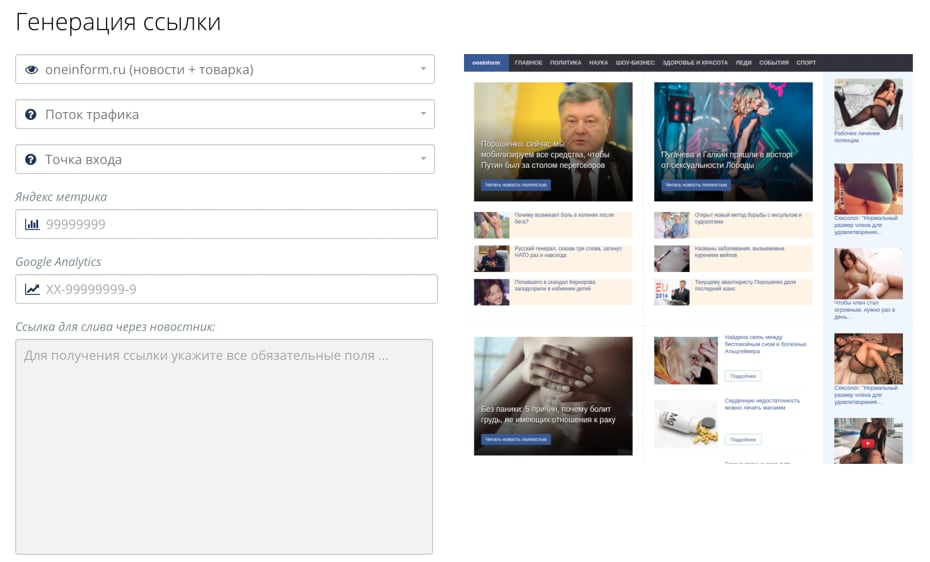Click the eye icon beside oneinform.ru

tap(31, 70)
